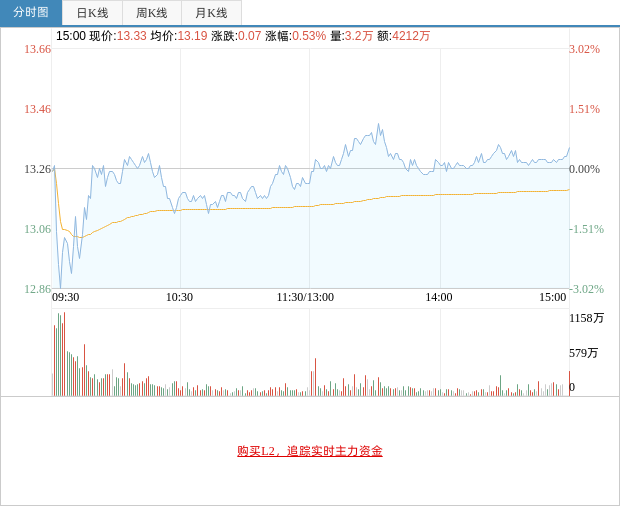Click the 现价 13.33 value in header
Image resolution: width=620 pixels, height=506 pixels.
point(131,36)
